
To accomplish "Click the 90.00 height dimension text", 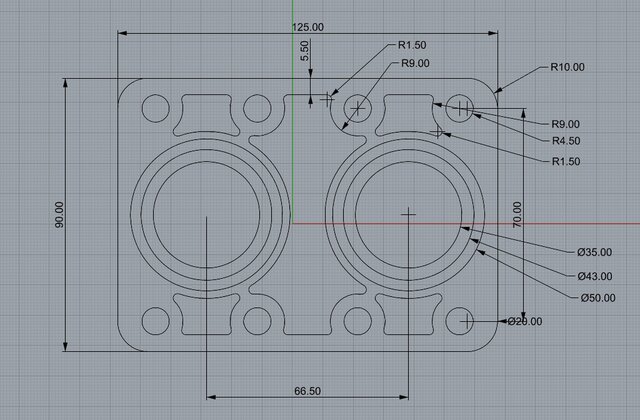I will tap(59, 215).
